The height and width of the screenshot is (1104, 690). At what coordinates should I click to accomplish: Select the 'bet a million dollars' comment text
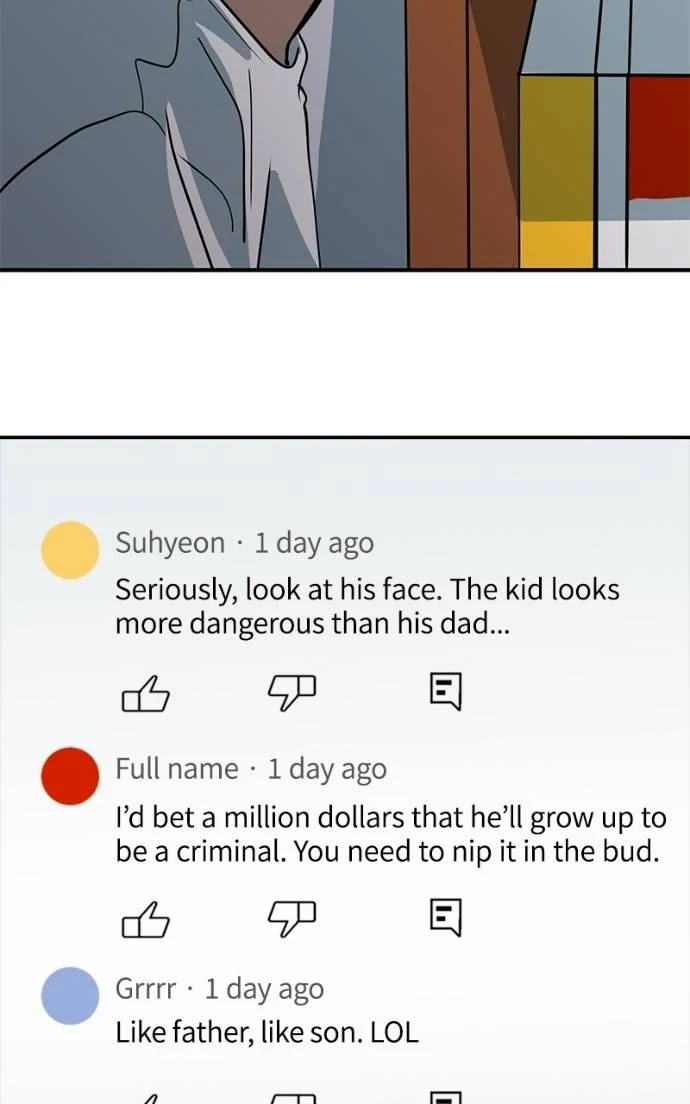[391, 834]
